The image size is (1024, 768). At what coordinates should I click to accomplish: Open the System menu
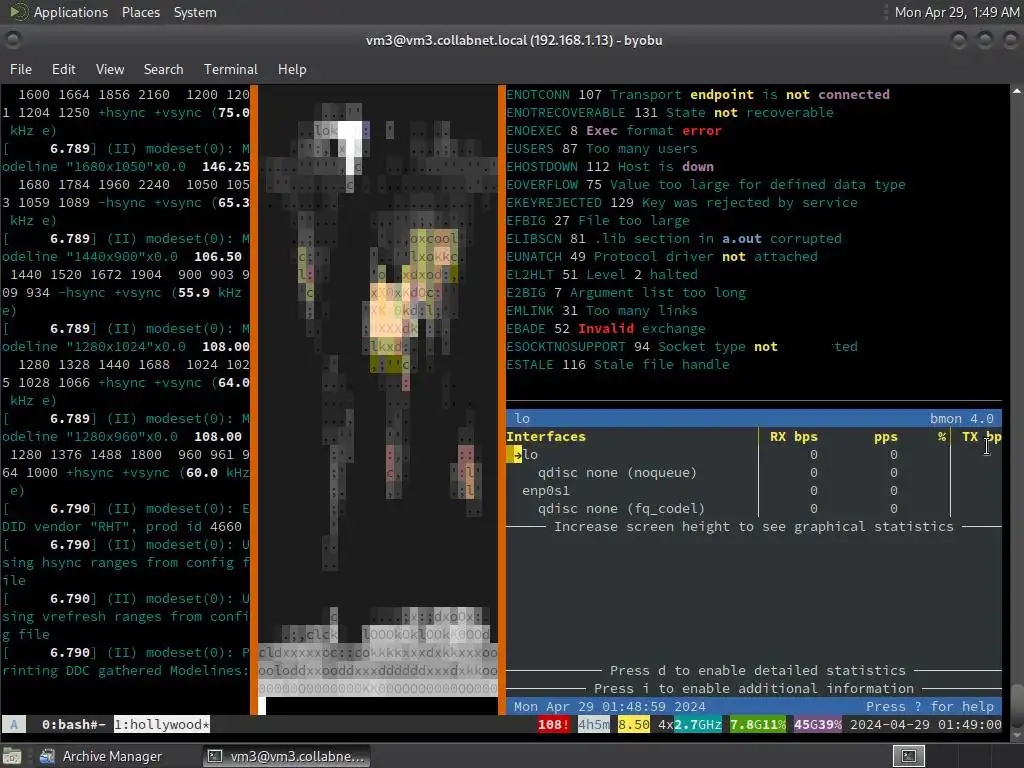(195, 12)
